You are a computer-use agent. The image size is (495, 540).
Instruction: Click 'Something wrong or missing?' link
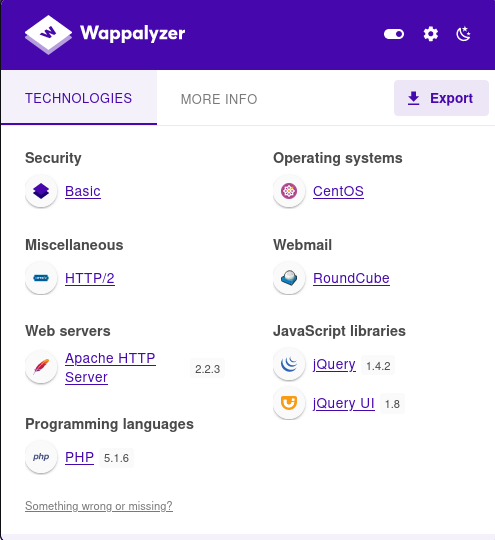[x=99, y=506]
